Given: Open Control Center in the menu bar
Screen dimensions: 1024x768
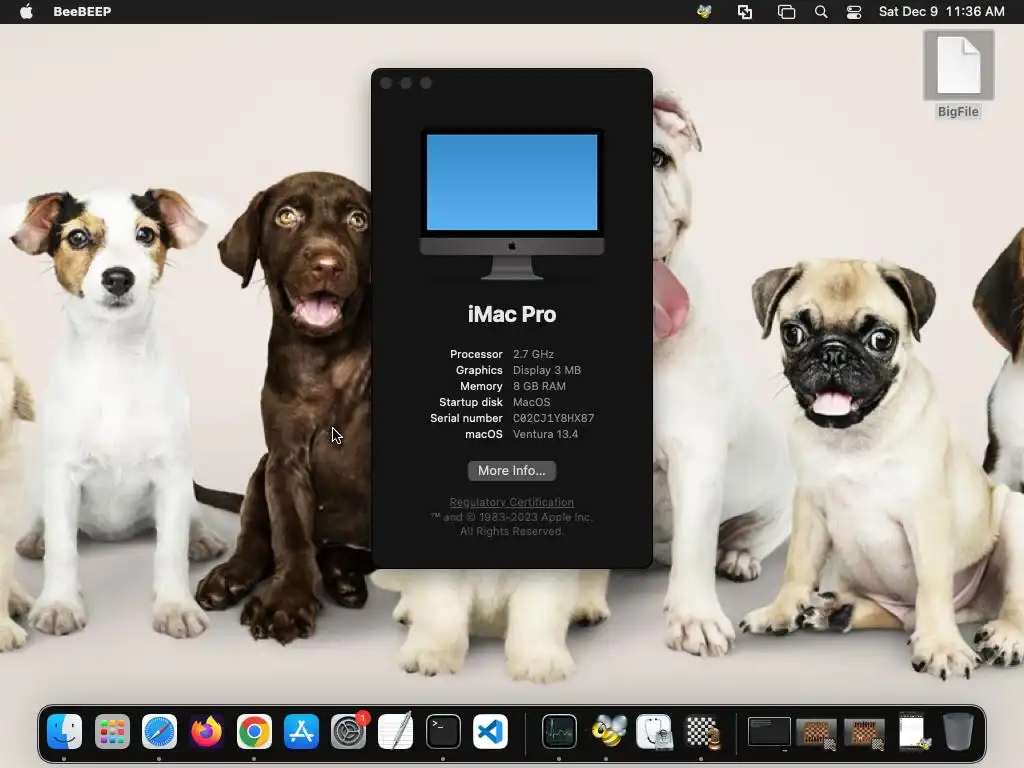Looking at the screenshot, I should pos(854,12).
